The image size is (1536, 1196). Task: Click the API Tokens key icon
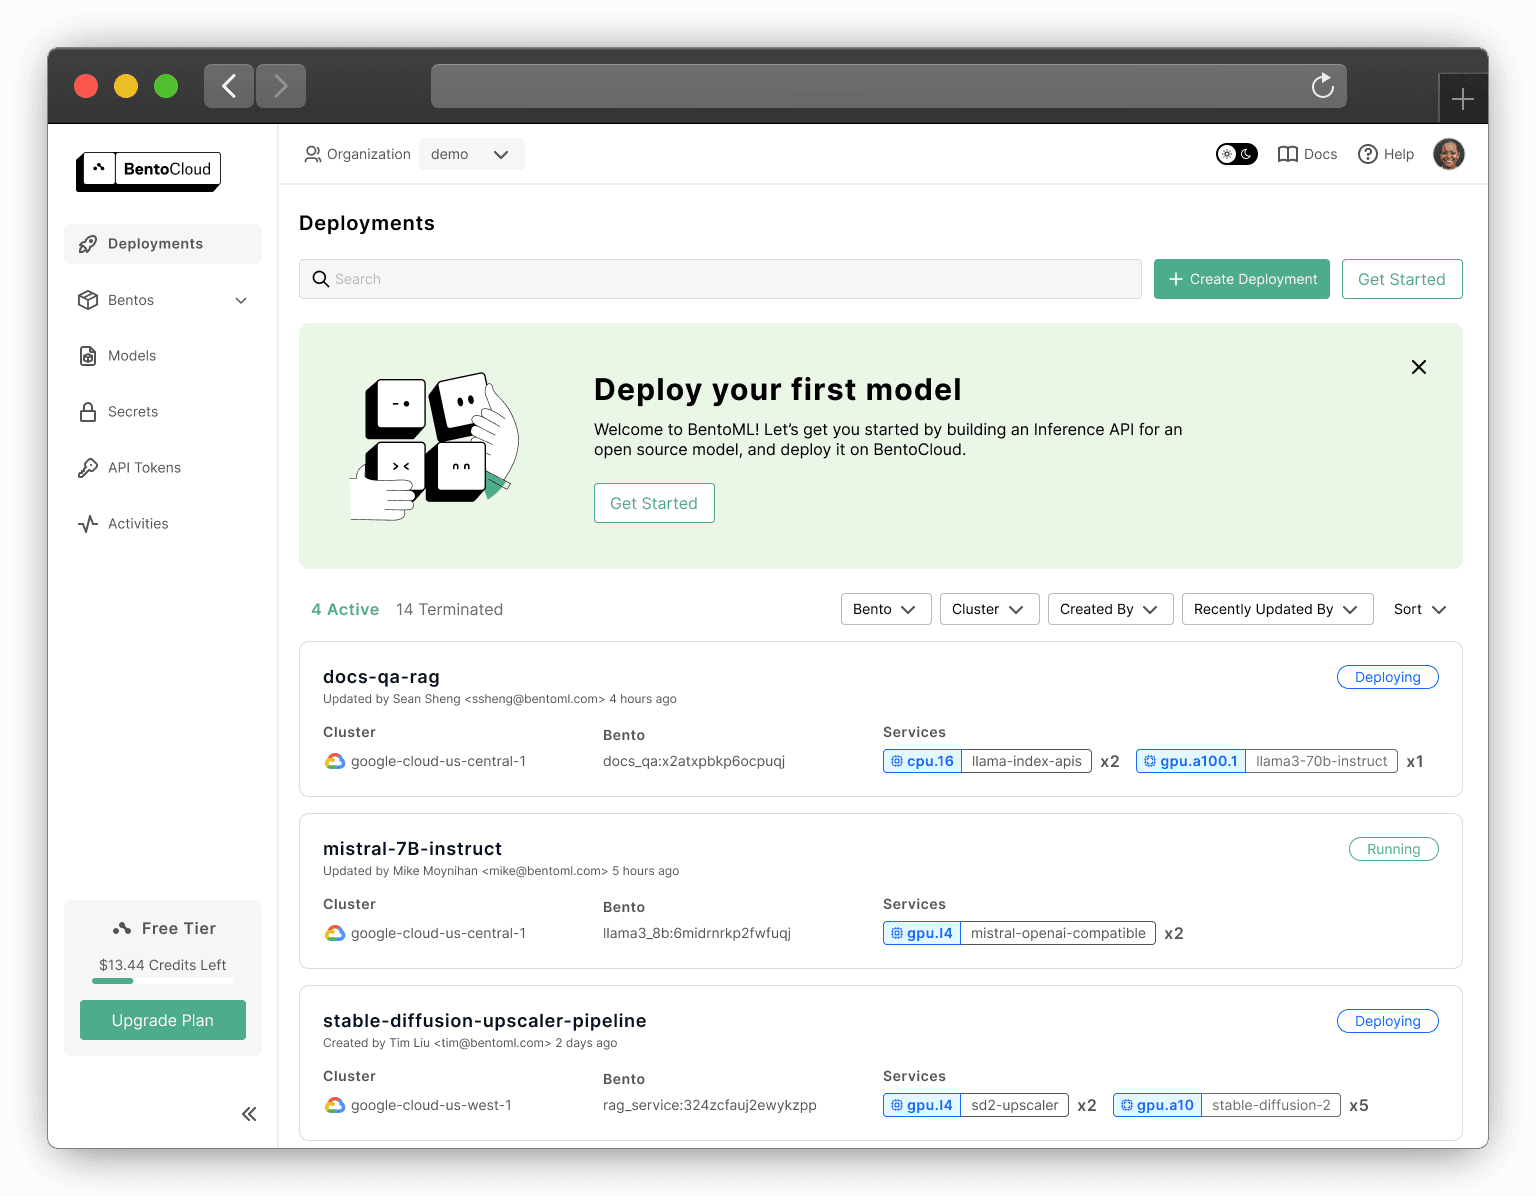click(x=88, y=467)
